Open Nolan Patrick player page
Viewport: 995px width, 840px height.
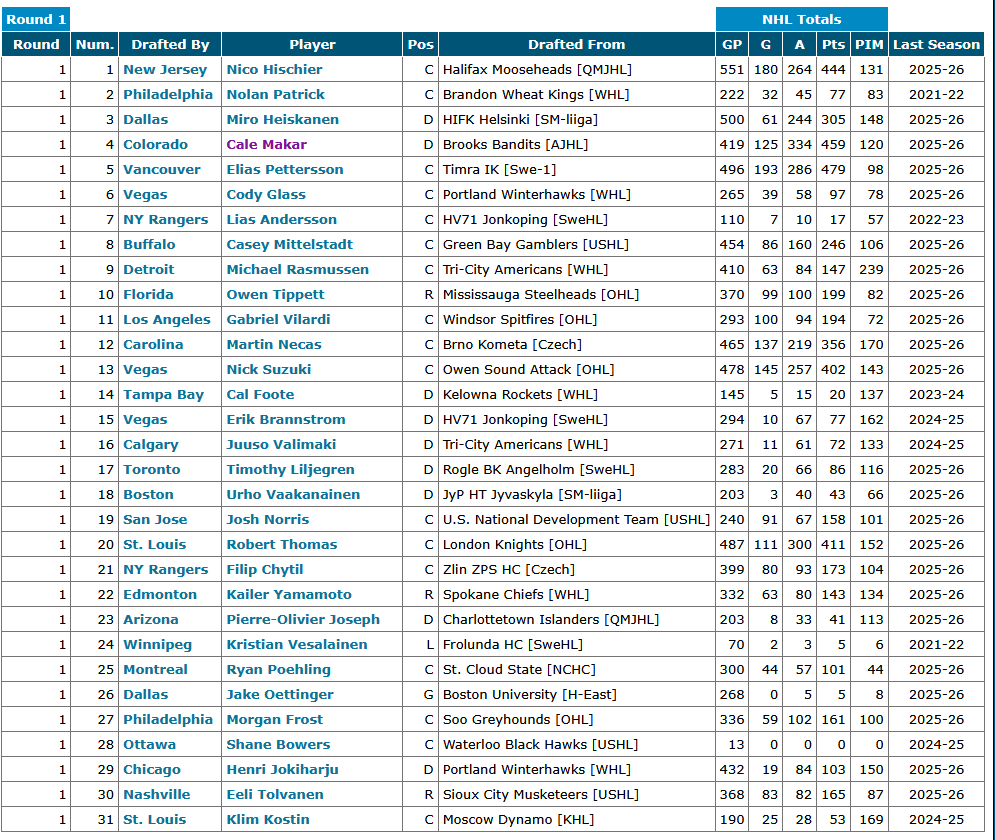click(x=275, y=95)
